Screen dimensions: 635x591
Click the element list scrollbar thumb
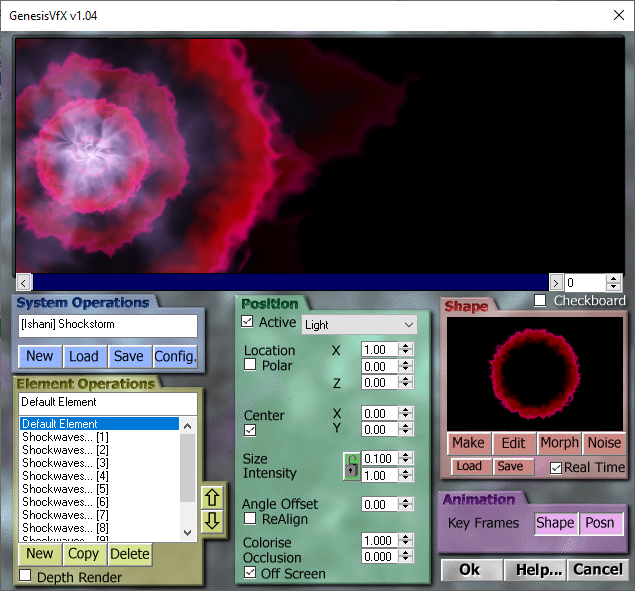188,468
